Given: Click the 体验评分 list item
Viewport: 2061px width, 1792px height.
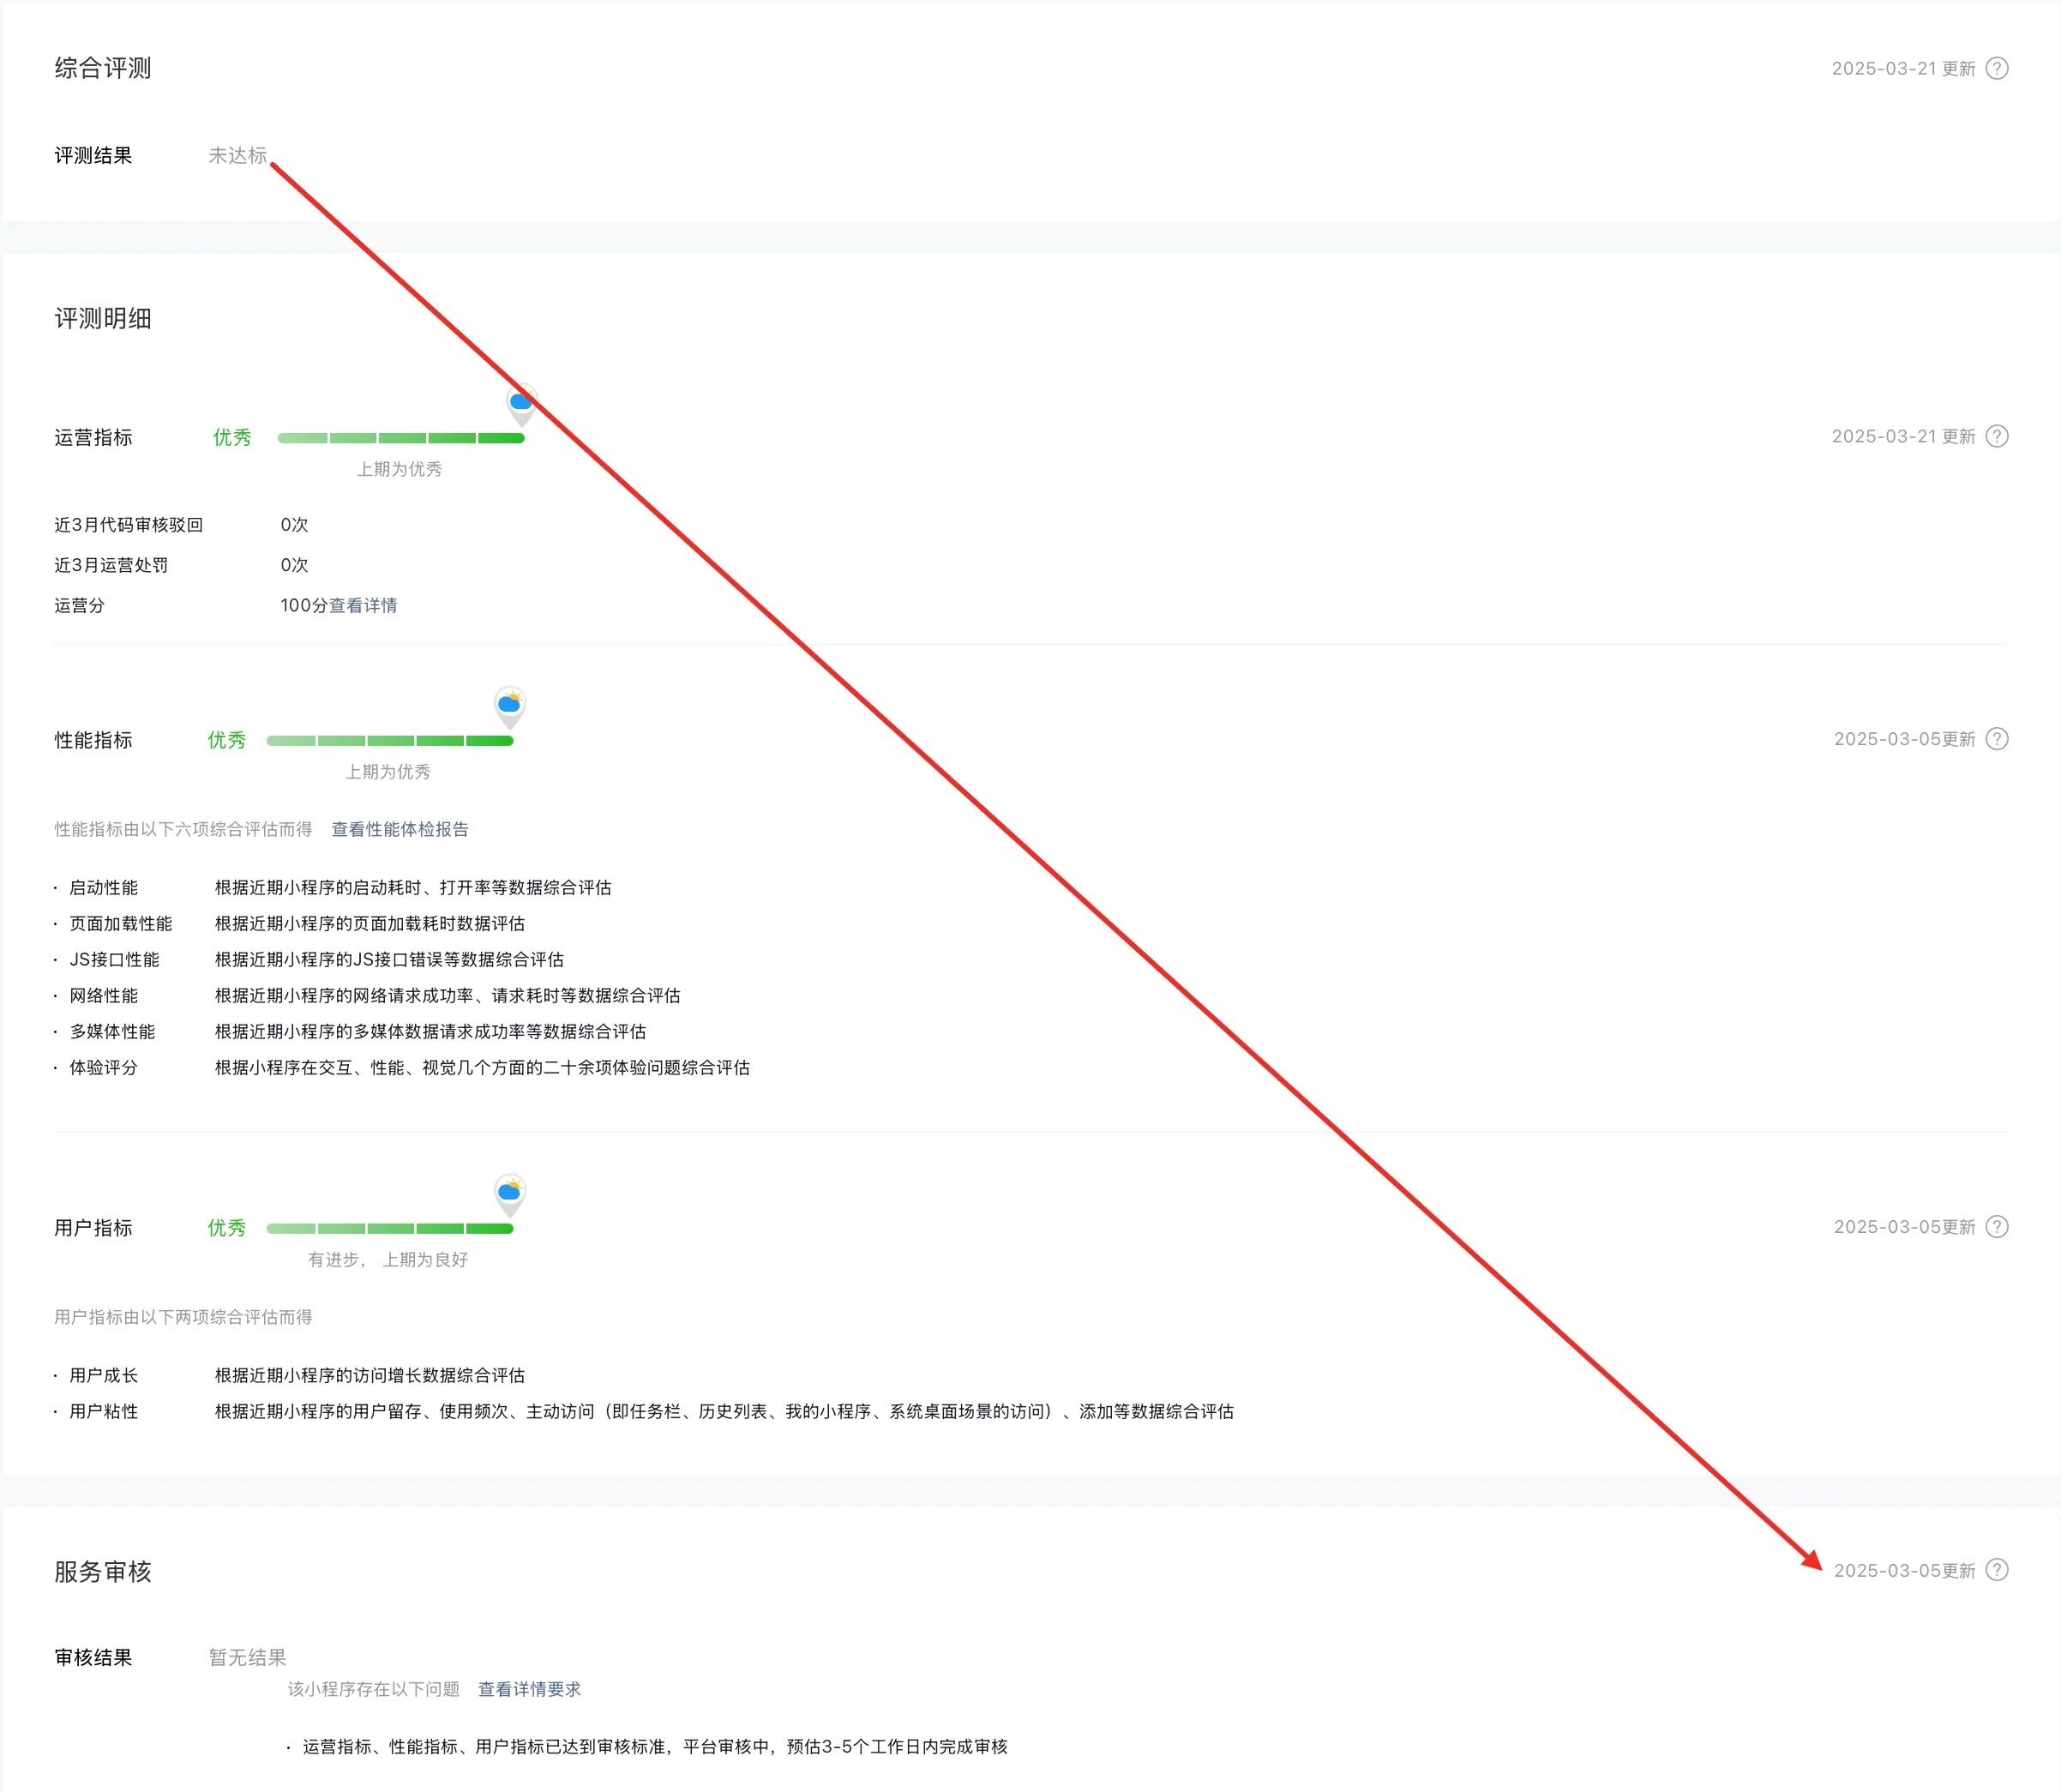Looking at the screenshot, I should [103, 1068].
